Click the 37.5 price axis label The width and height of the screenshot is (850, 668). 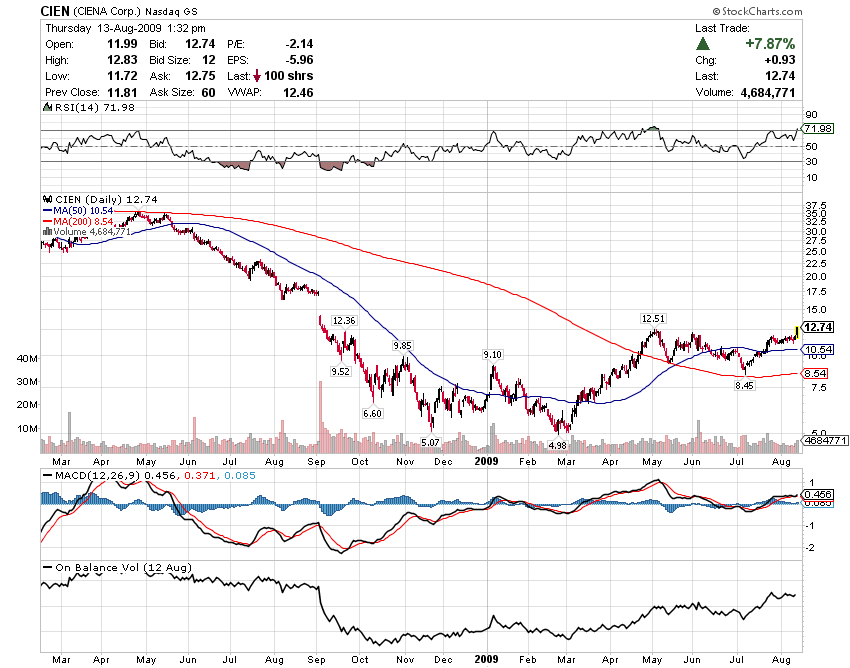click(816, 205)
